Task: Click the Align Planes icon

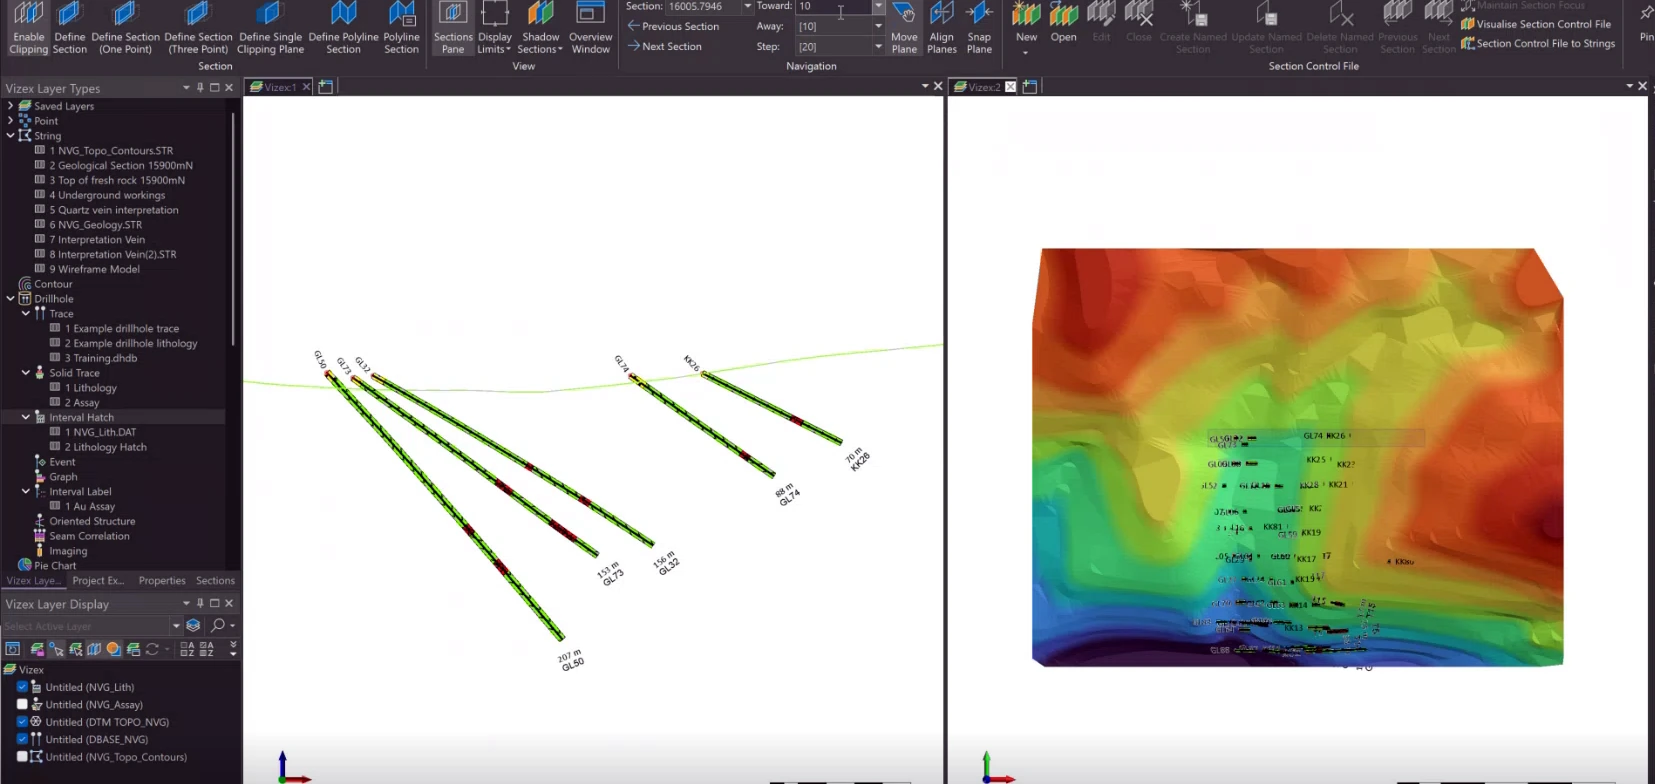Action: [941, 28]
